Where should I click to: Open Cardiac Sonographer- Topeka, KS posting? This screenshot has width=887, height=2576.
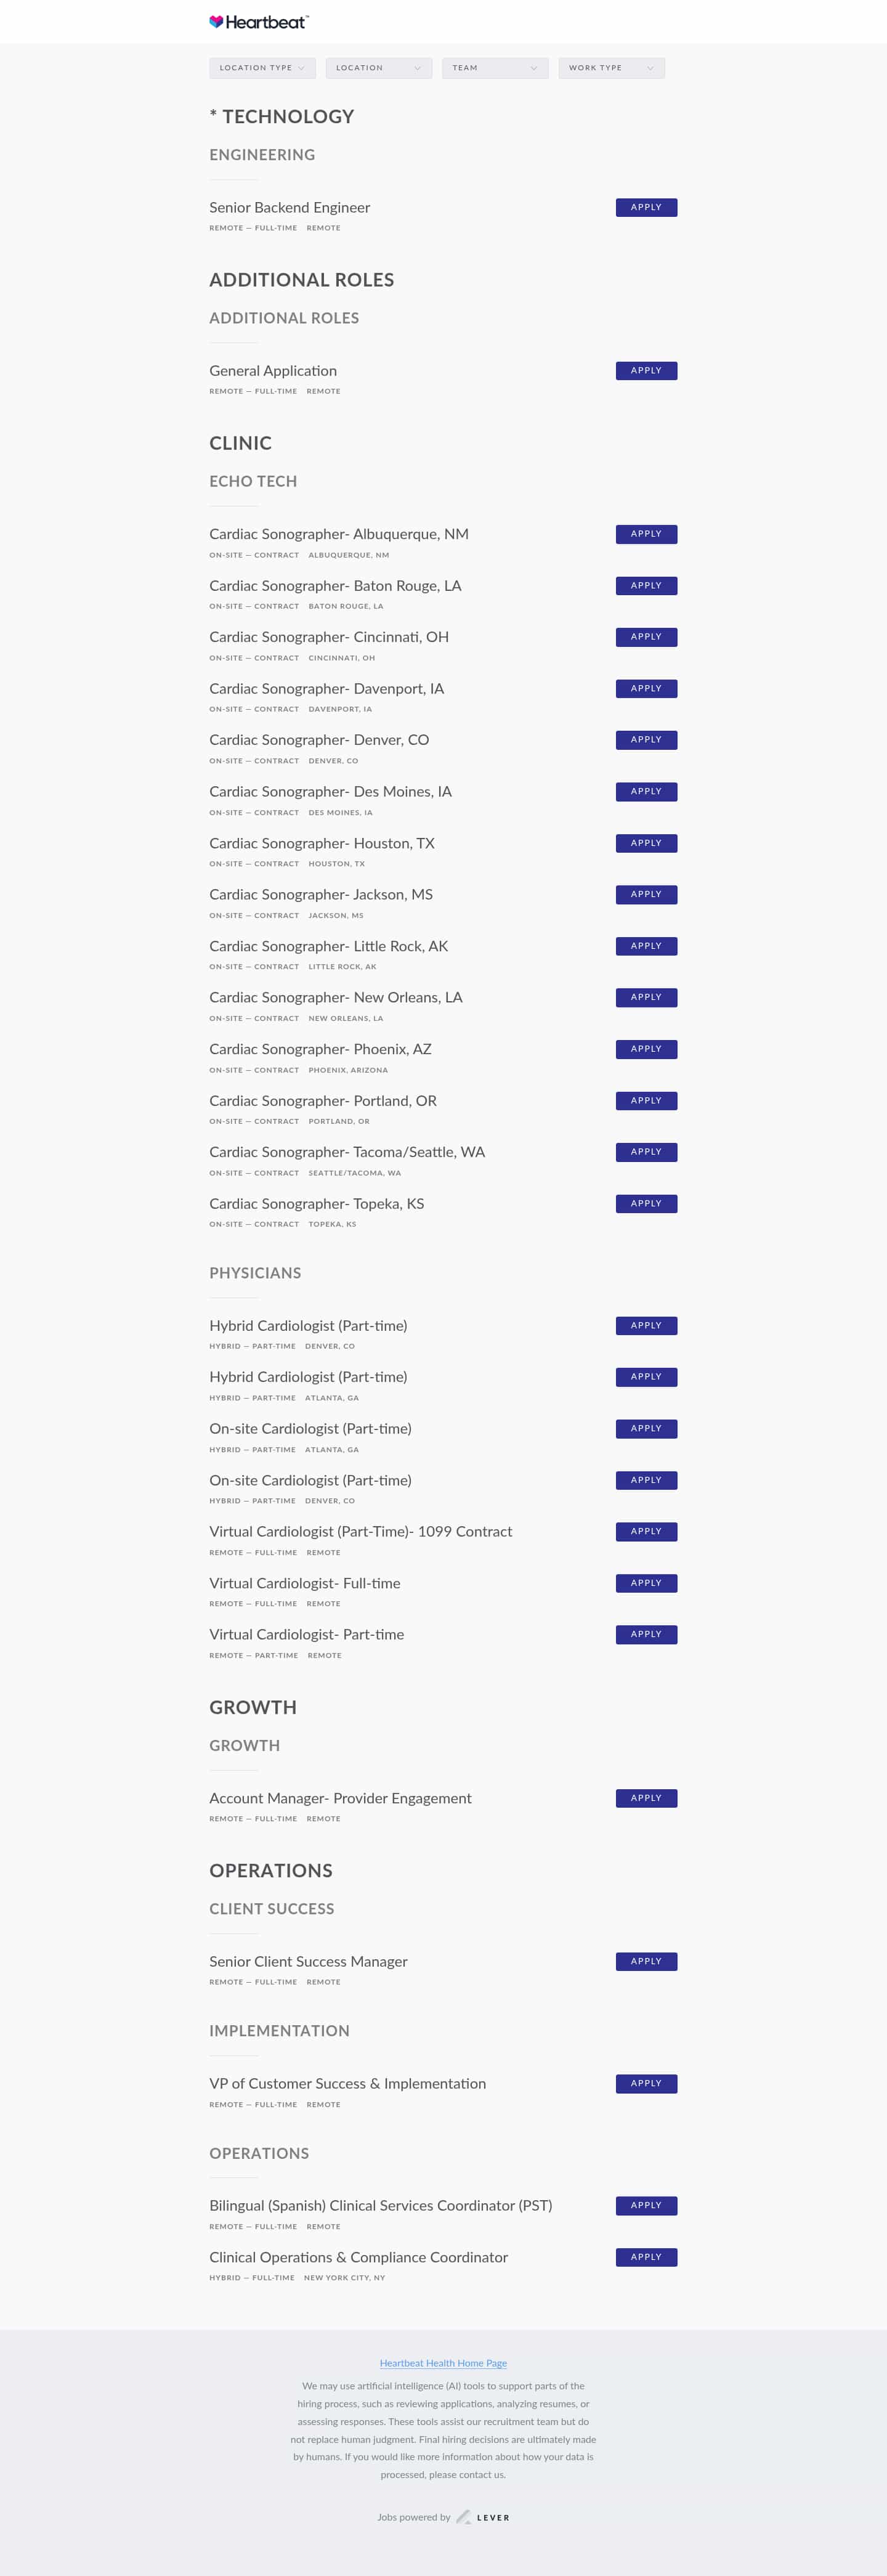coord(316,1204)
